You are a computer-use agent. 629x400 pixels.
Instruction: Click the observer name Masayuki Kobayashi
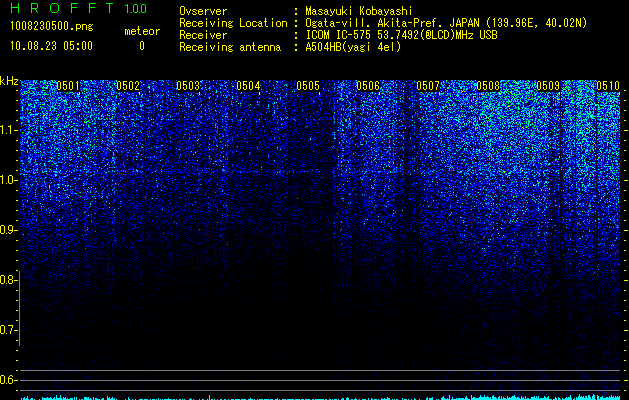point(359,11)
